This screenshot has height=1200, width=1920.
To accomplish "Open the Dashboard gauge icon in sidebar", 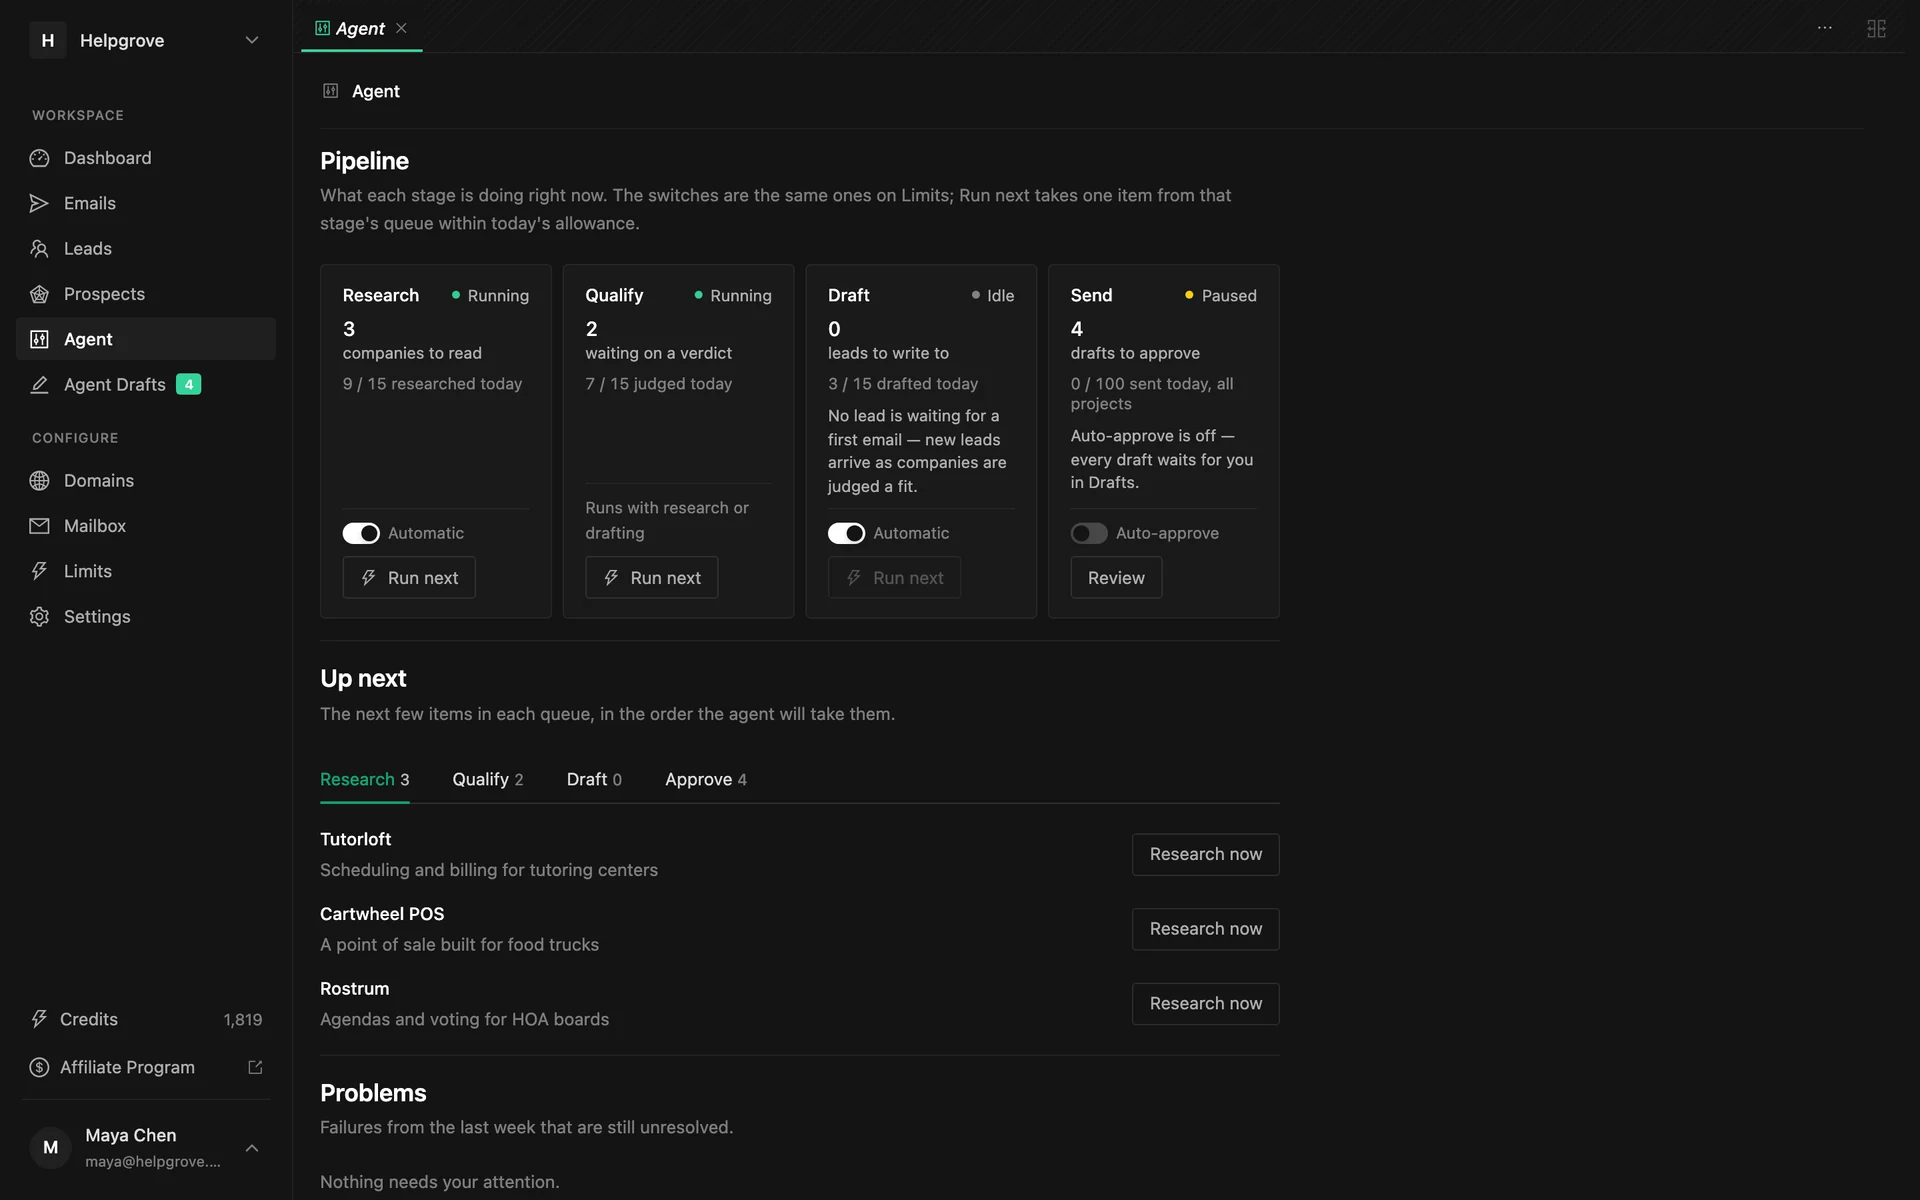I will coord(39,158).
